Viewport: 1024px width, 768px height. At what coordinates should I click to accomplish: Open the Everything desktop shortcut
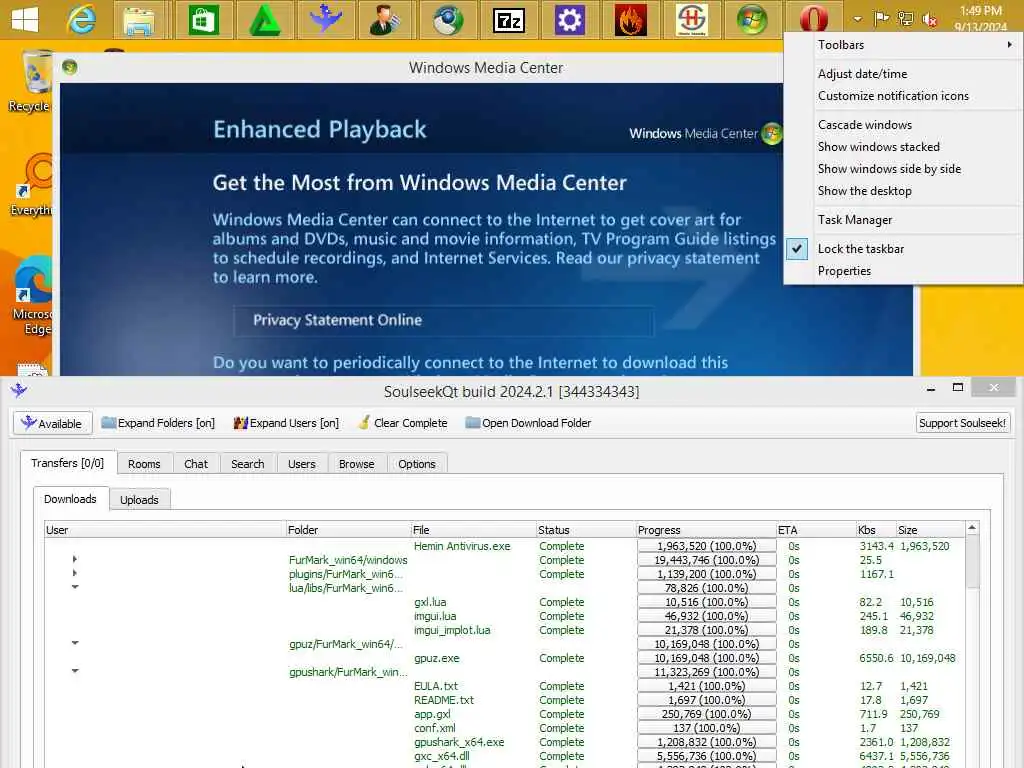[x=31, y=184]
